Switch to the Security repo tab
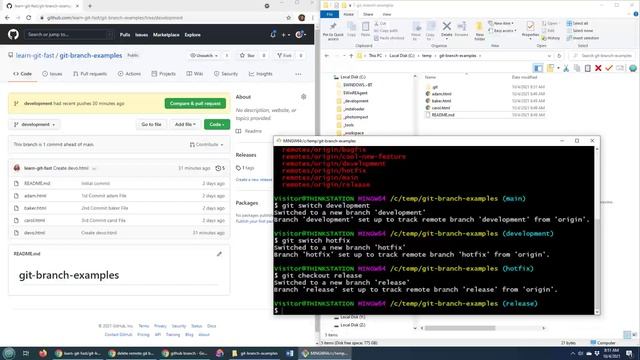This screenshot has width=640, height=360. tap(226, 74)
